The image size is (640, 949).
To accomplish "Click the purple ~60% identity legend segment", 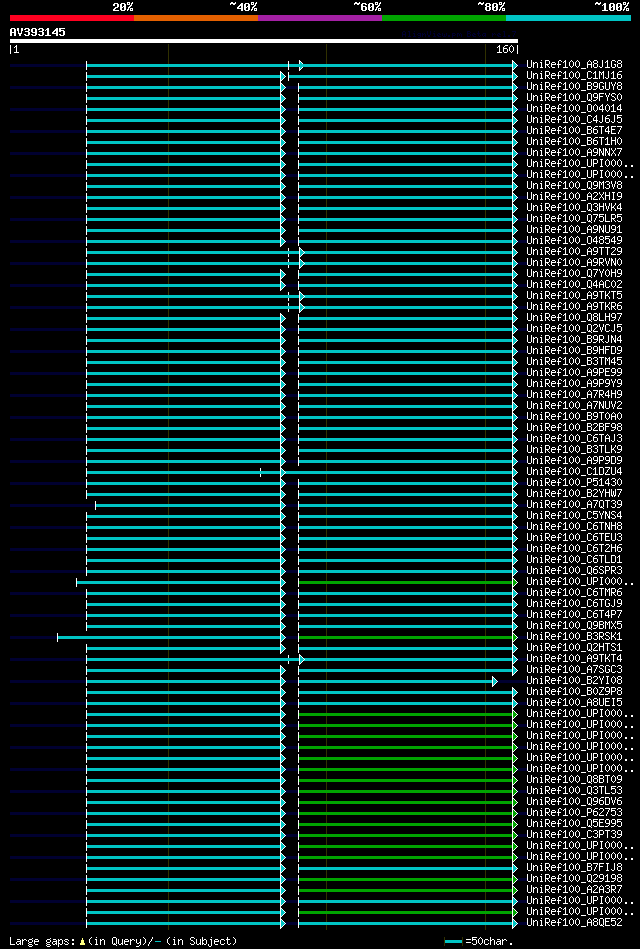I will click(320, 18).
